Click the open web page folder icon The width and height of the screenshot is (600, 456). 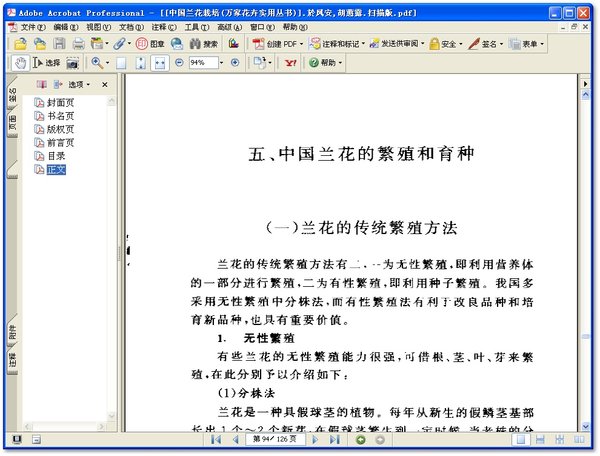pos(40,44)
